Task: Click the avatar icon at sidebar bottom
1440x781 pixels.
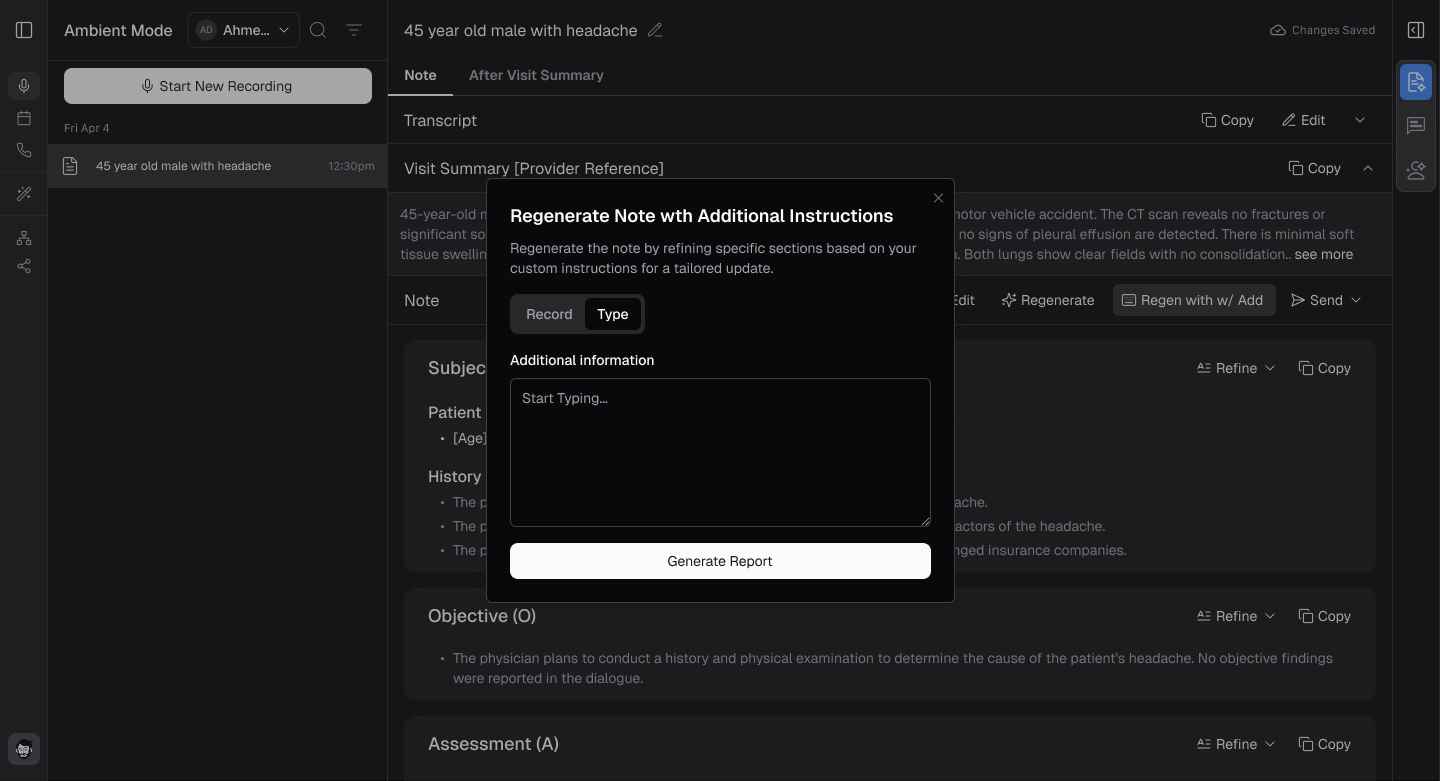Action: click(x=24, y=749)
